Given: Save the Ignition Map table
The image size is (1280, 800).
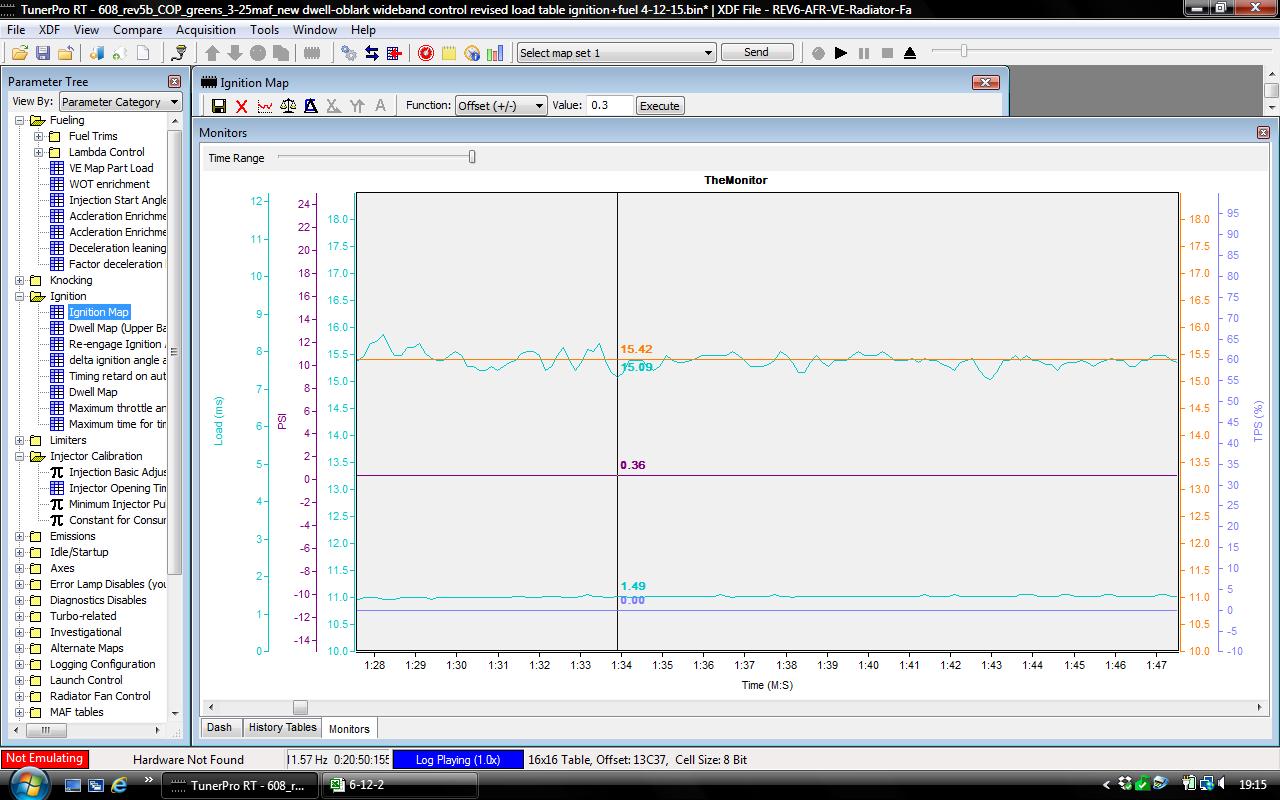Looking at the screenshot, I should point(219,106).
